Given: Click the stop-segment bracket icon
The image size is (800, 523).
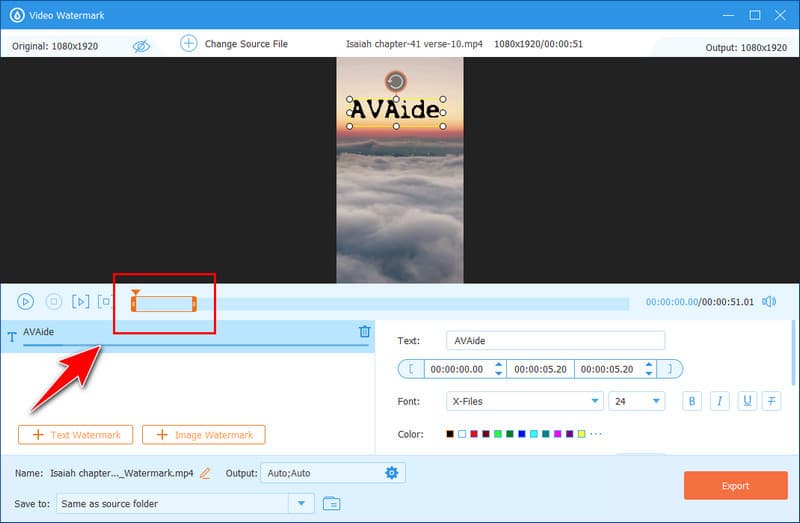Looking at the screenshot, I should tap(105, 302).
